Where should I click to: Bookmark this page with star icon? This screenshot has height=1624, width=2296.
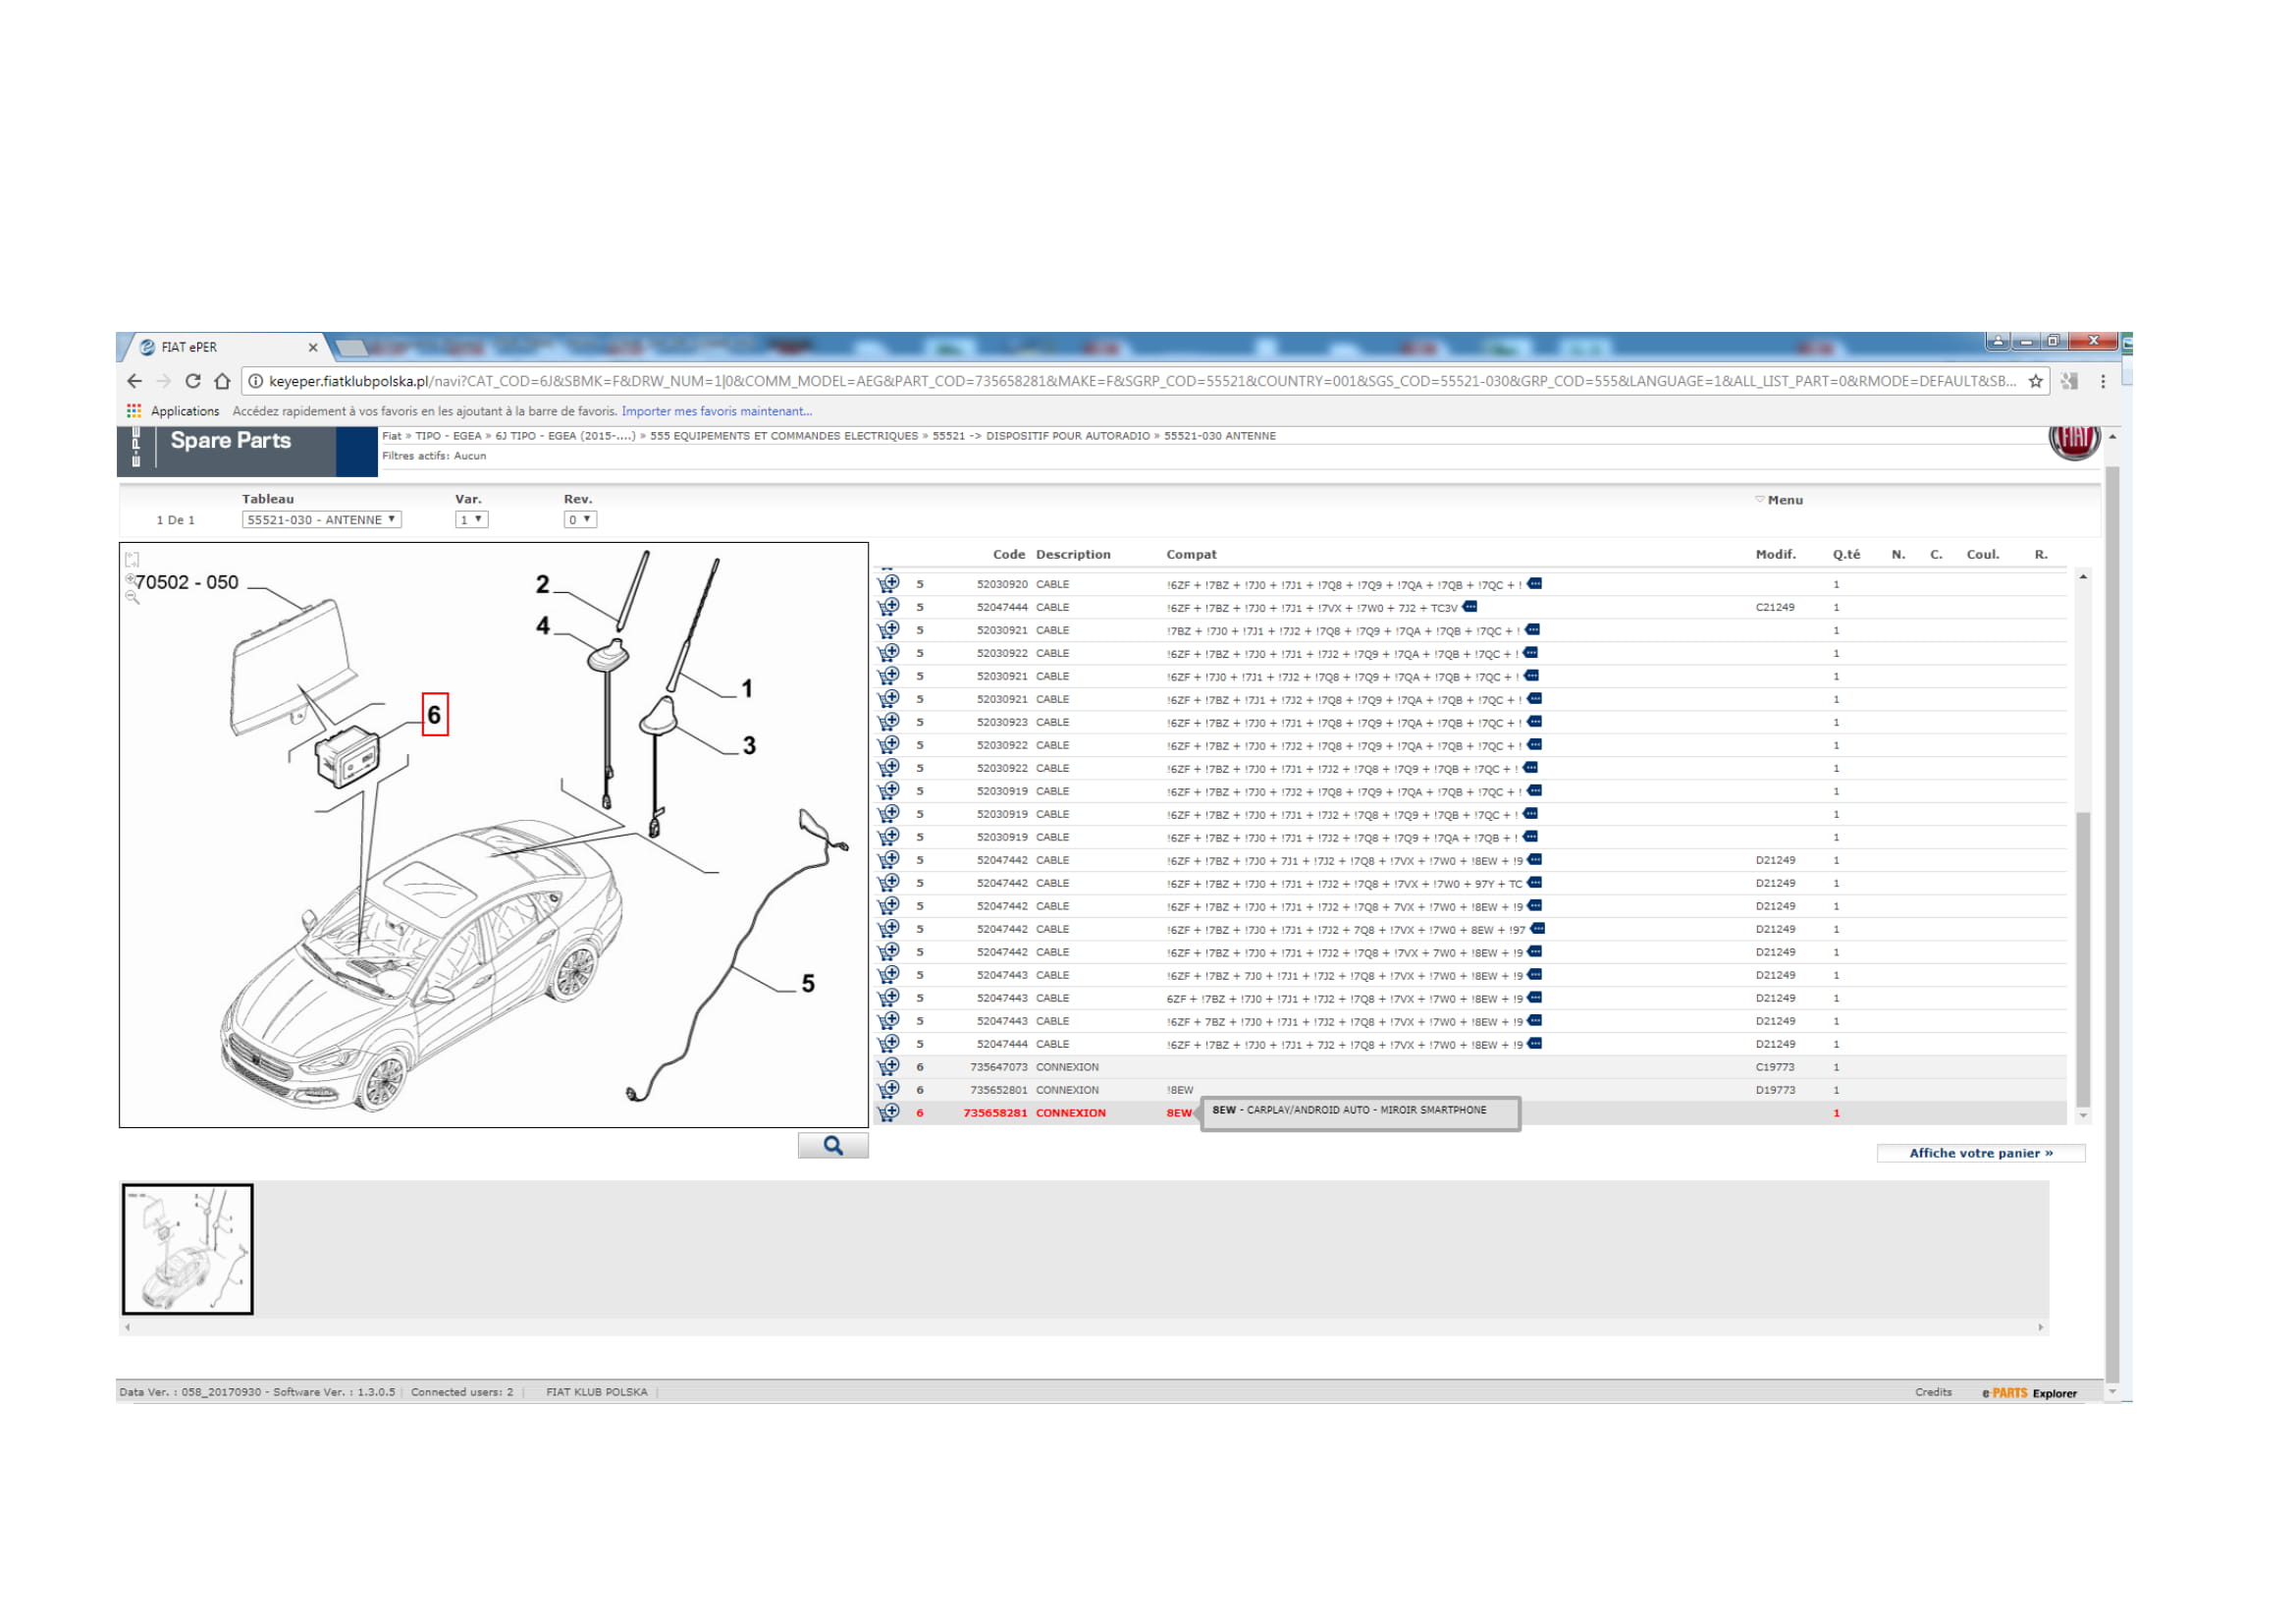click(x=2035, y=381)
